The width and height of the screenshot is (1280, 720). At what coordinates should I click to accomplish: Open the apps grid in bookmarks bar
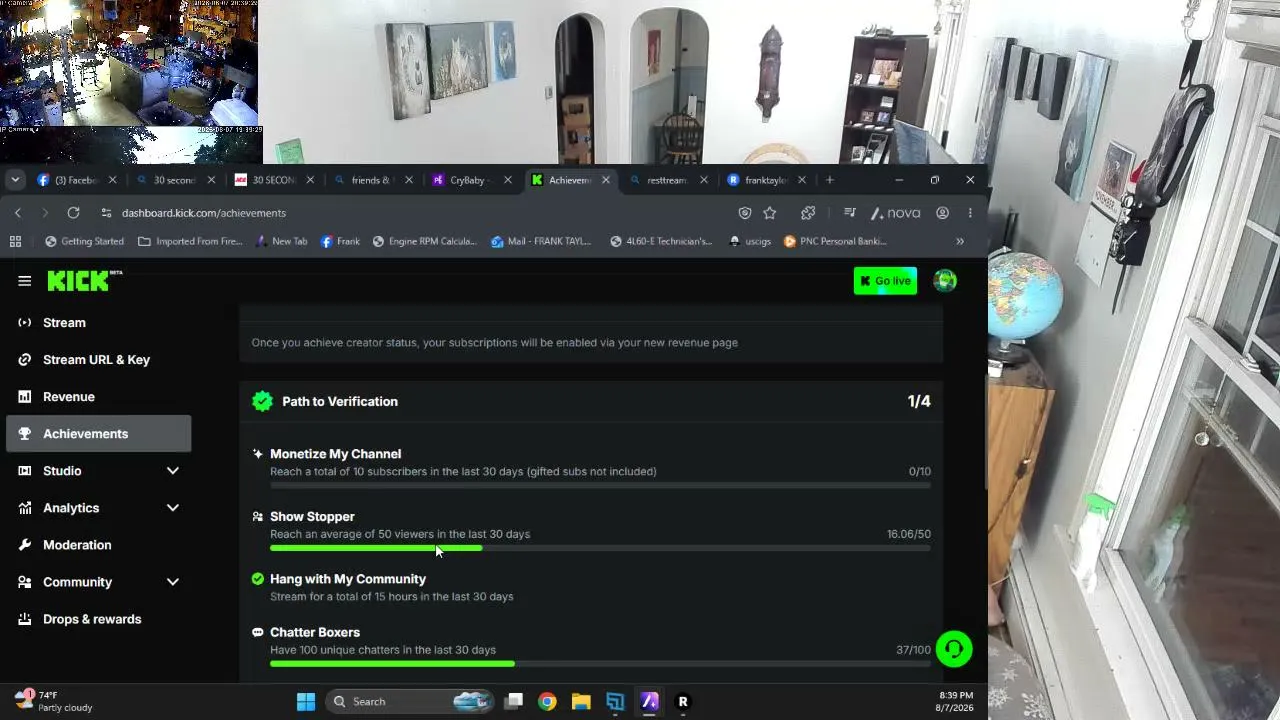(15, 241)
